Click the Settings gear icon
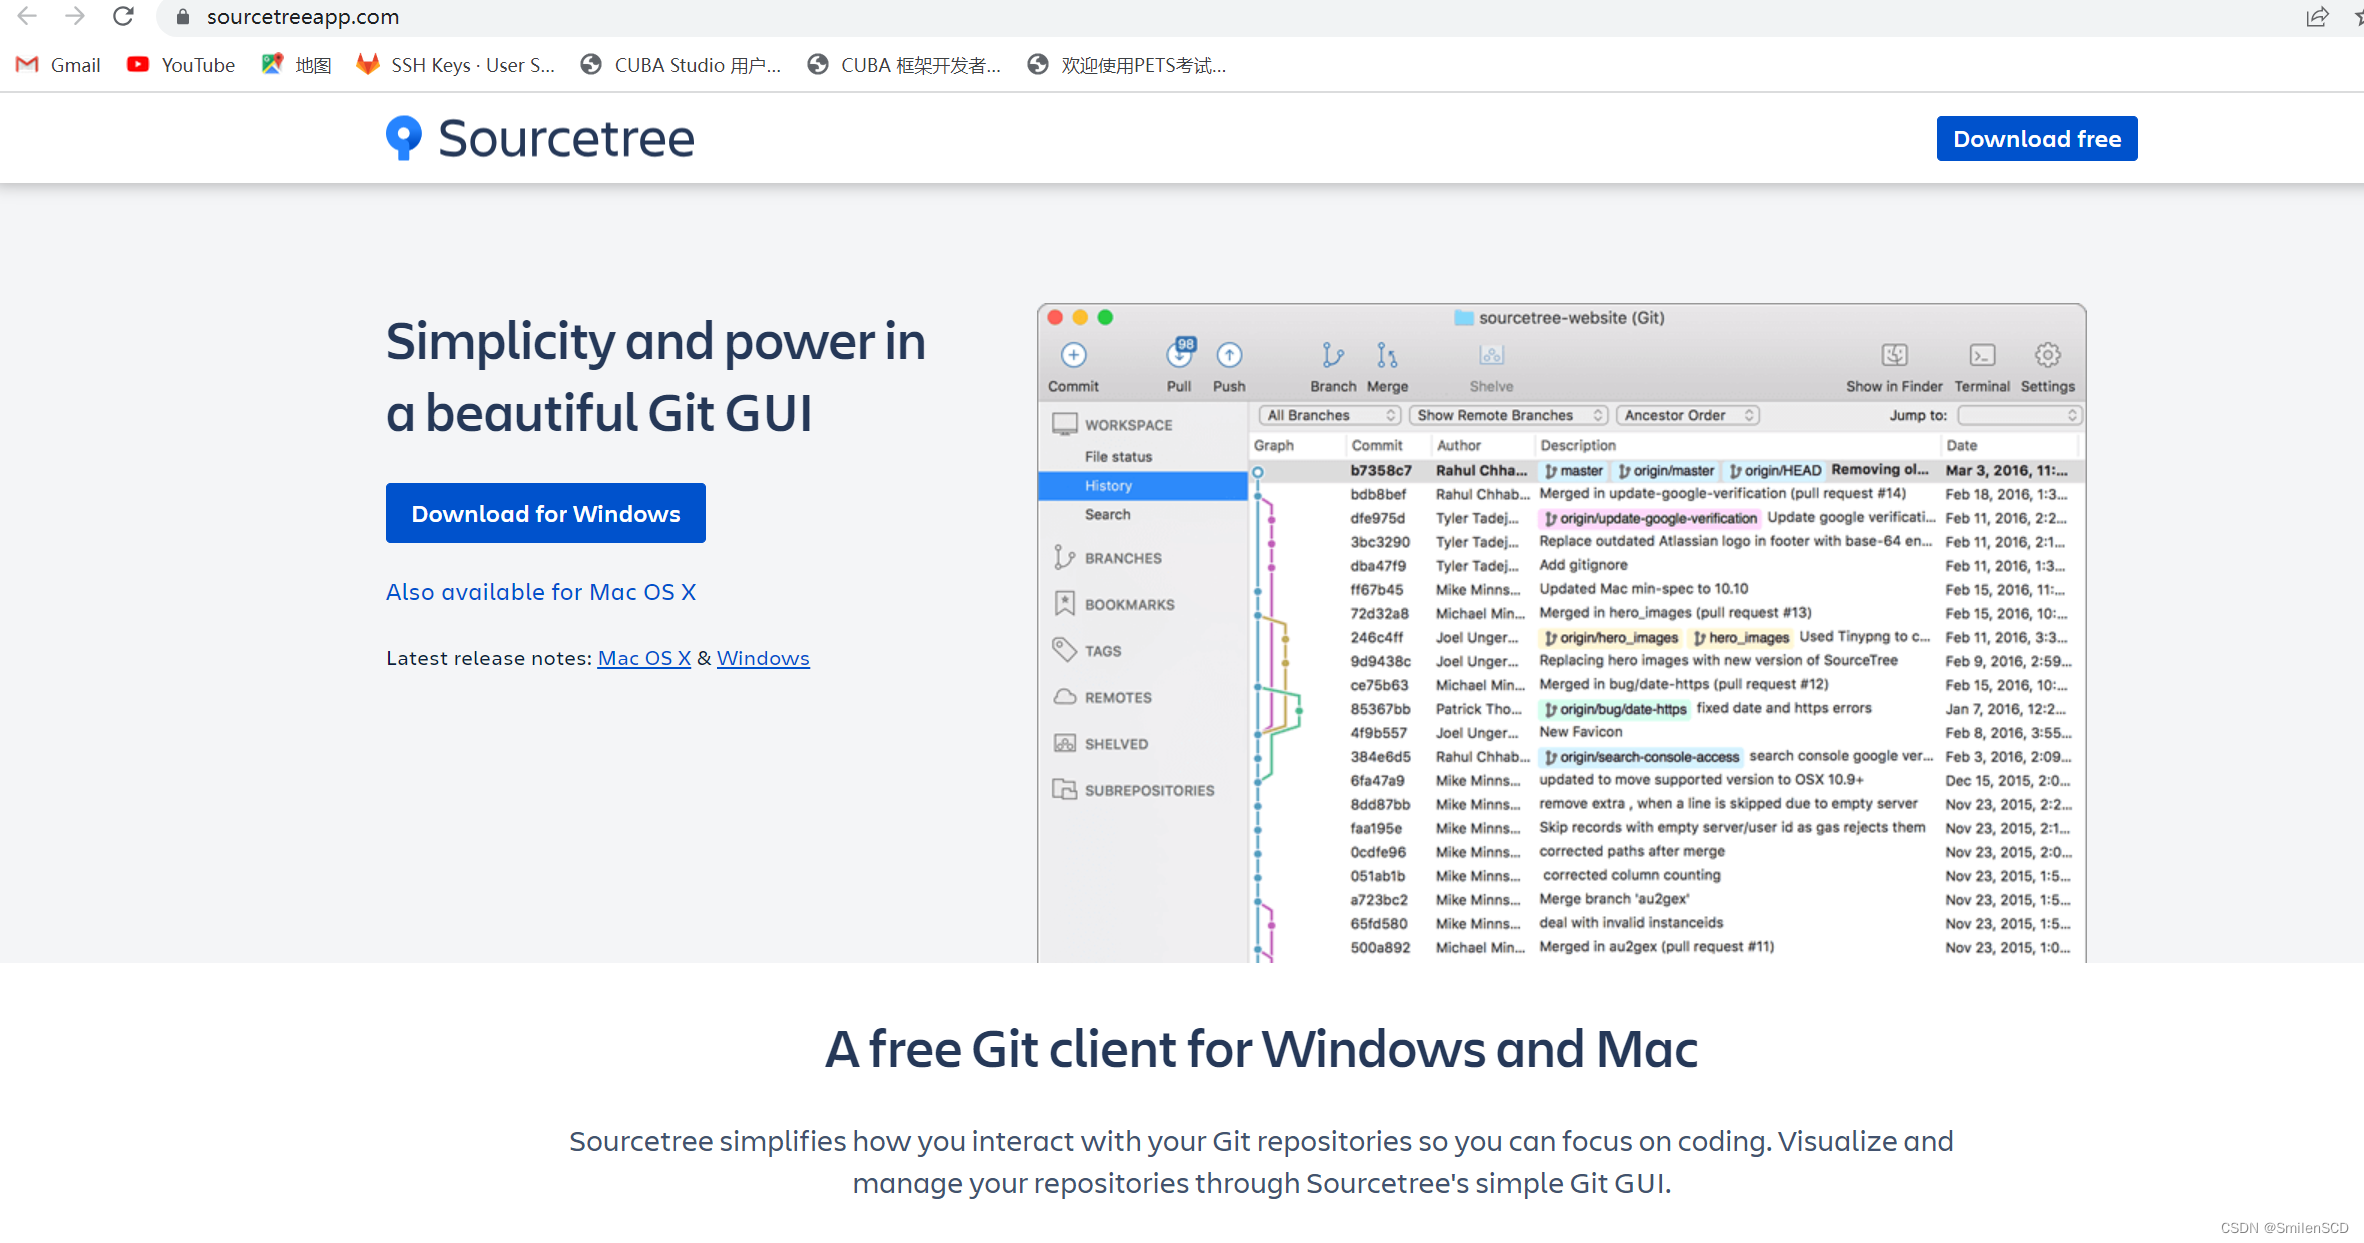2364x1243 pixels. click(x=2047, y=355)
